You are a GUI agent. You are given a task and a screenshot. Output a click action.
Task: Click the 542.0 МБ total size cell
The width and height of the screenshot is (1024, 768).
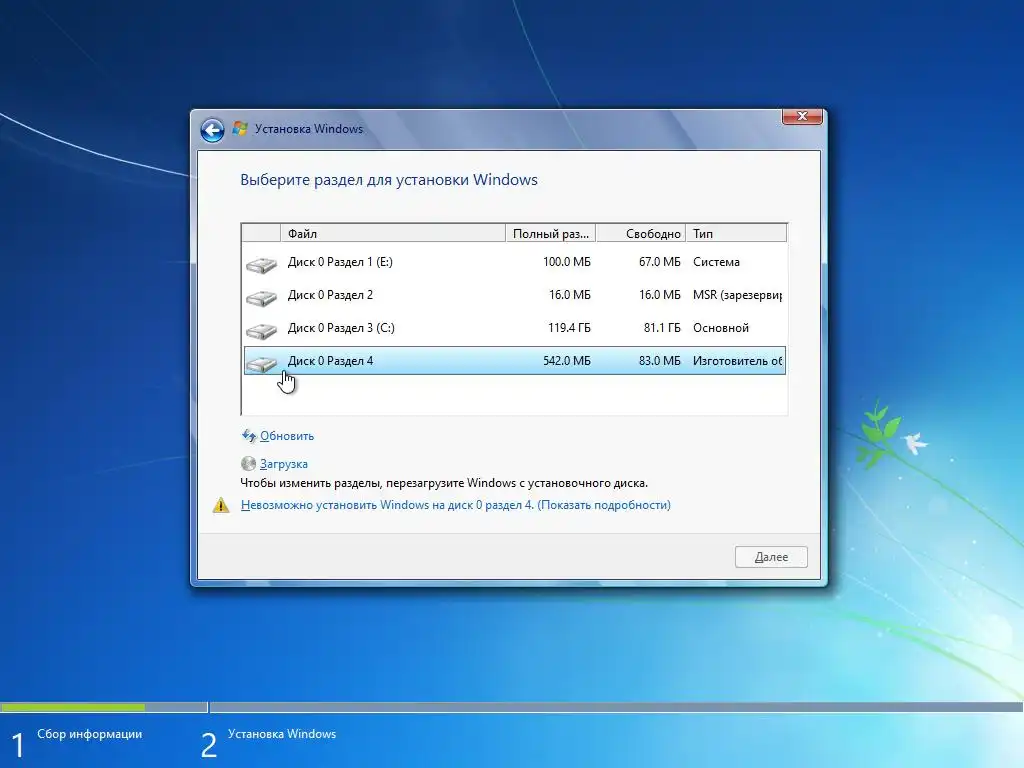click(x=566, y=360)
